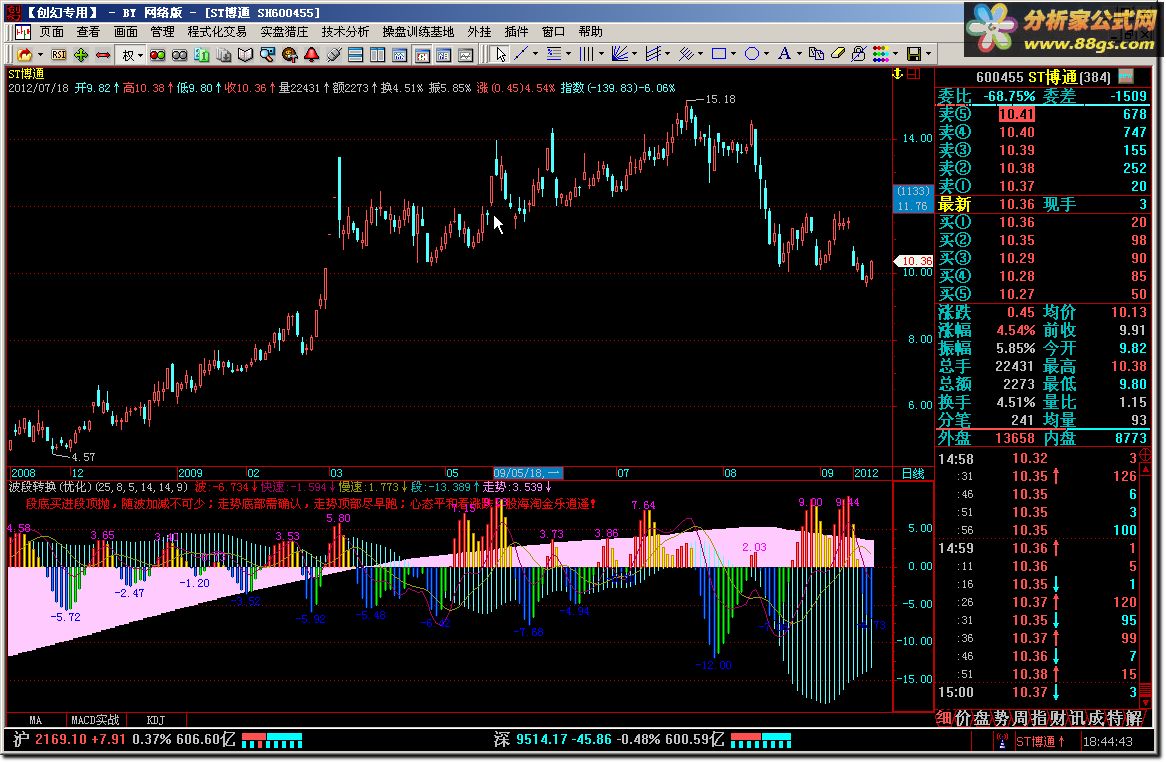
Task: Select the circle drawing tool
Action: (752, 54)
